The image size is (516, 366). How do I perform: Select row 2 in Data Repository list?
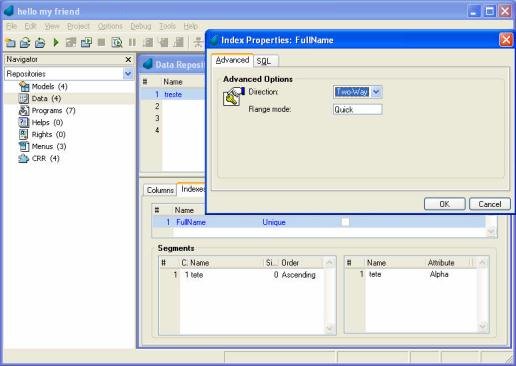tap(173, 106)
